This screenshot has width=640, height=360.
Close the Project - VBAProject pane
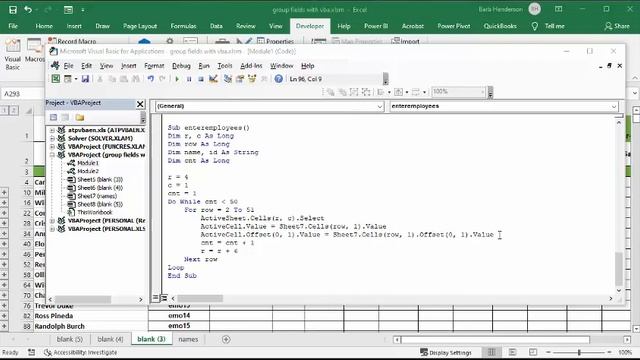click(x=140, y=104)
